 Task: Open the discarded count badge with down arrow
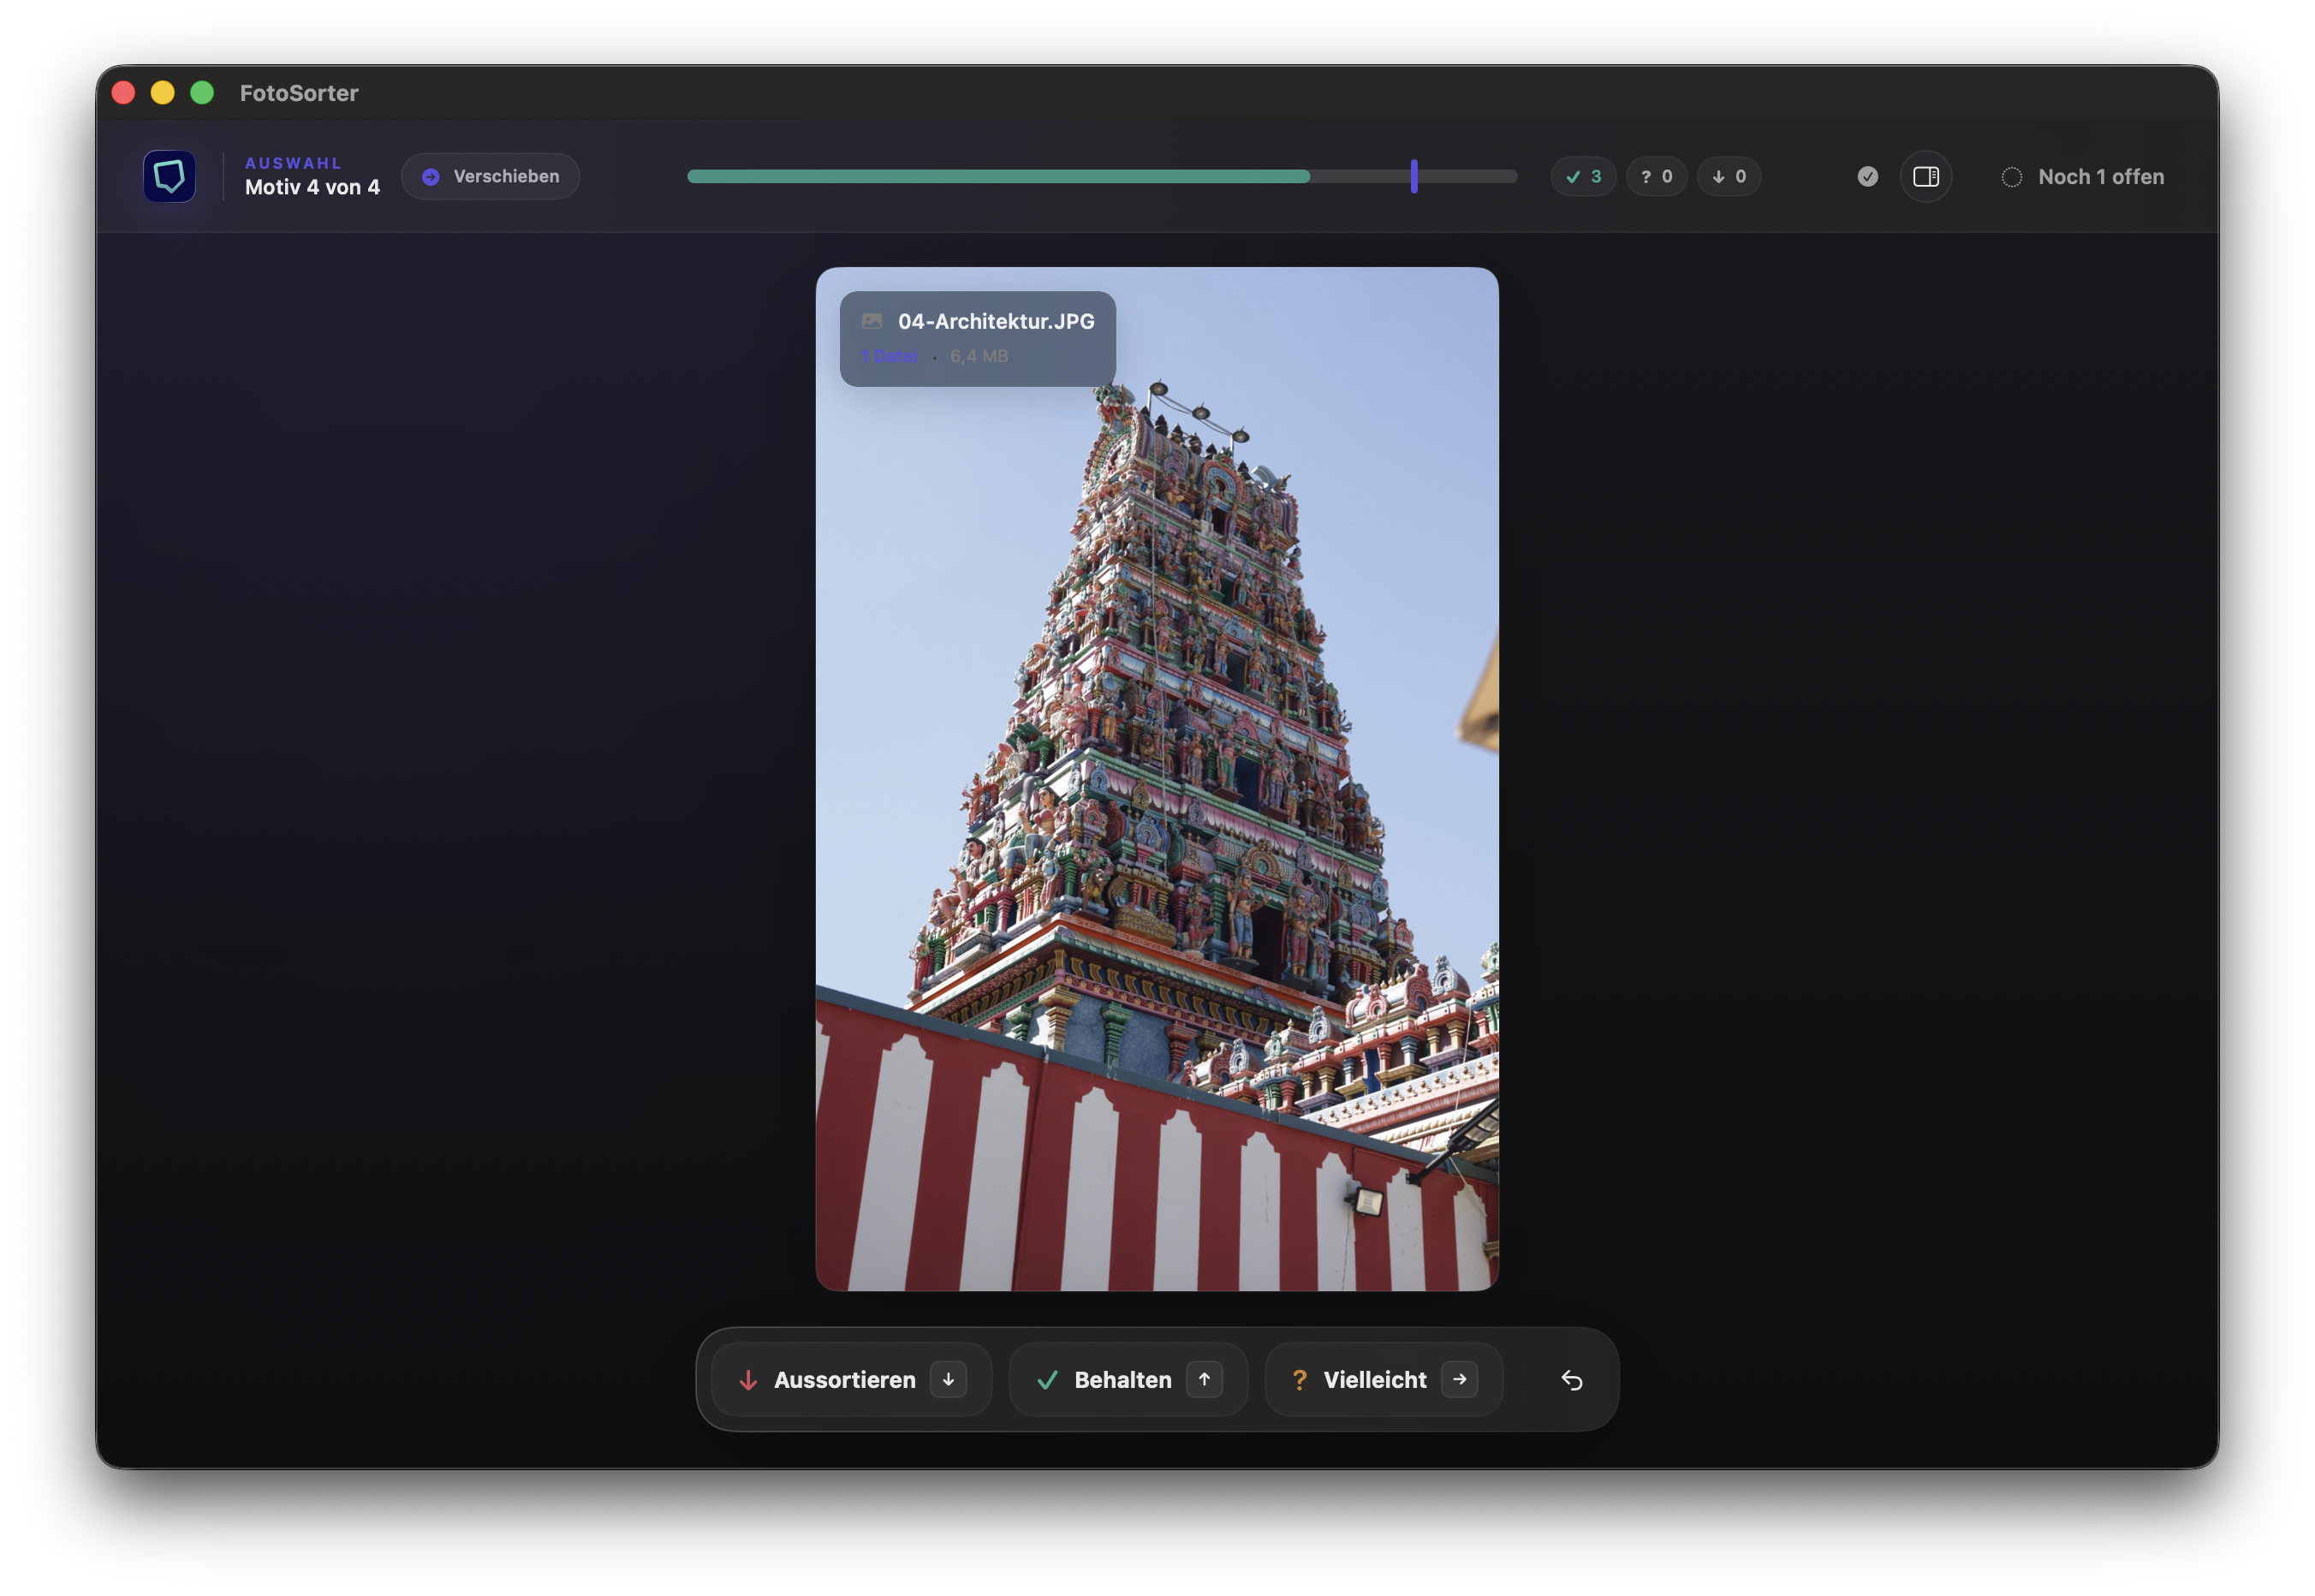point(1728,177)
